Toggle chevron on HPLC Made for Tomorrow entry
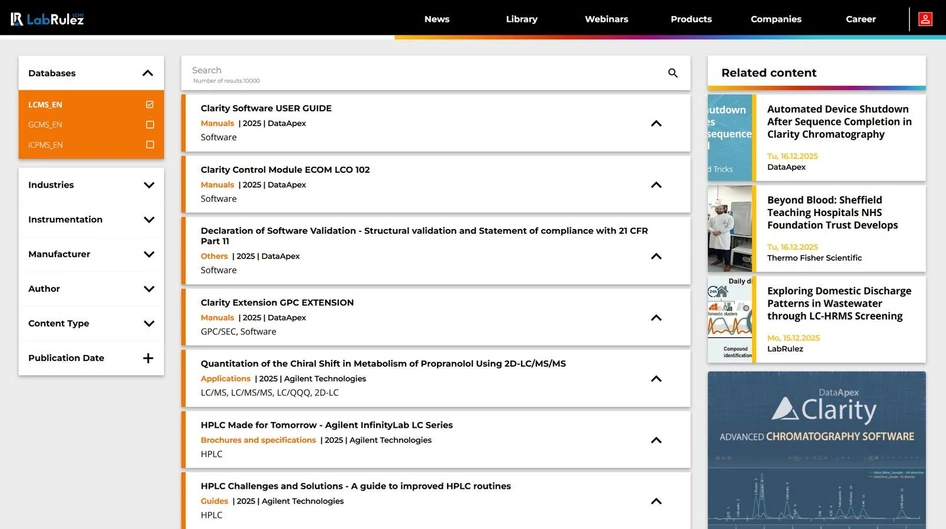Image resolution: width=946 pixels, height=529 pixels. coord(656,440)
